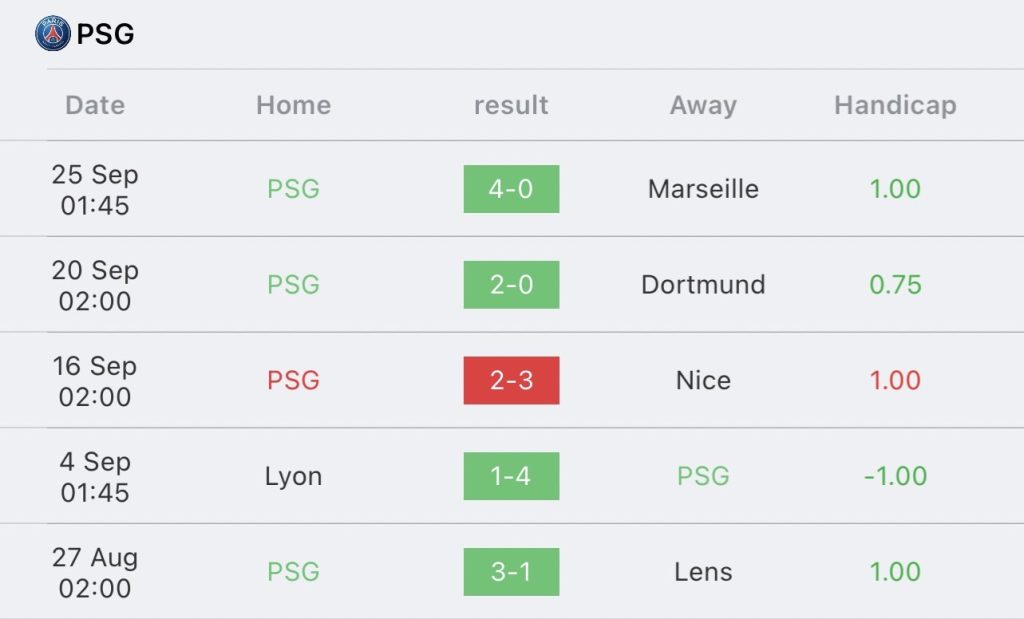Image resolution: width=1024 pixels, height=619 pixels.
Task: Click the 25 Sep 01:45 date cell
Action: click(95, 189)
